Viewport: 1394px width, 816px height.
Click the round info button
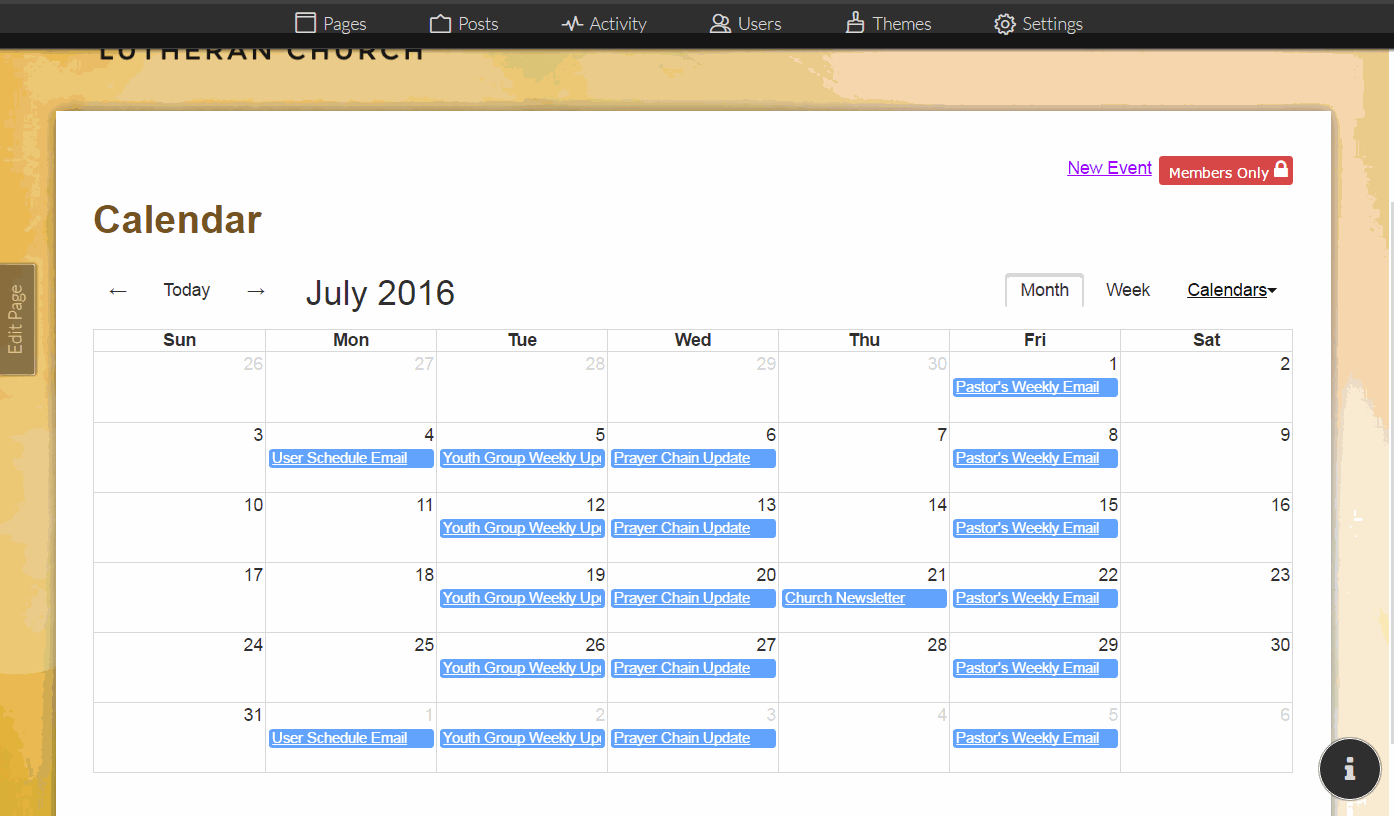[x=1349, y=768]
